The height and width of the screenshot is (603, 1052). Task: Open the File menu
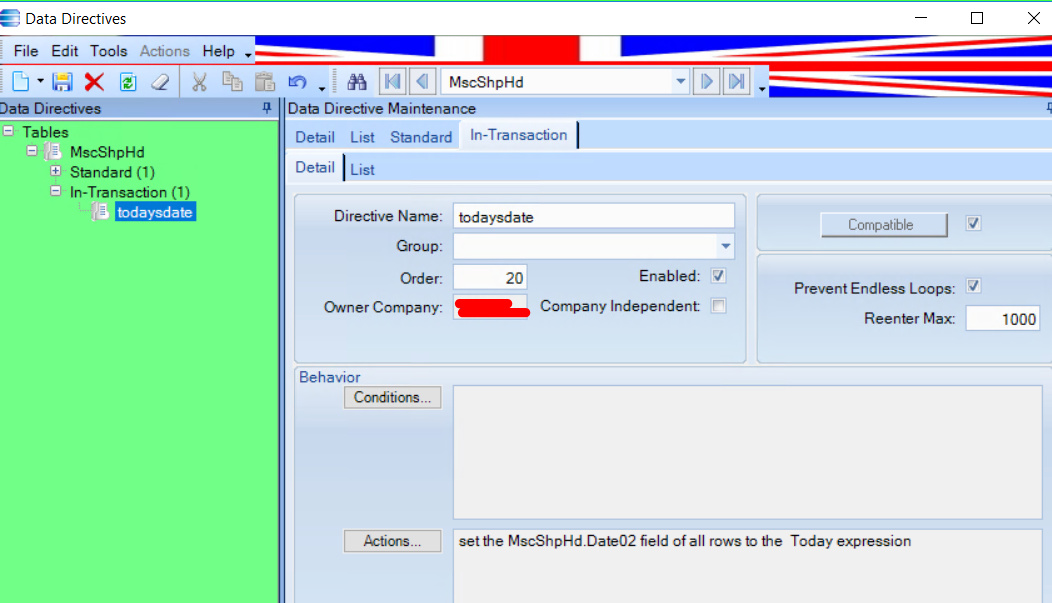click(25, 51)
